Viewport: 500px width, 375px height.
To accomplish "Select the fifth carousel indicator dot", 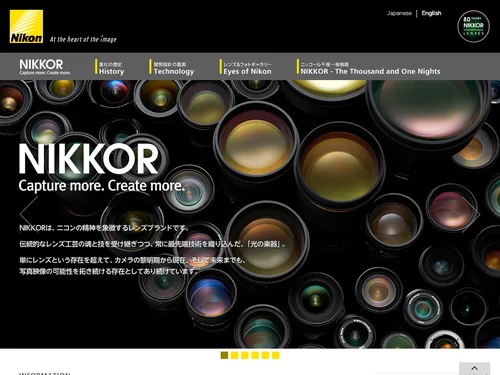I will pyautogui.click(x=265, y=355).
